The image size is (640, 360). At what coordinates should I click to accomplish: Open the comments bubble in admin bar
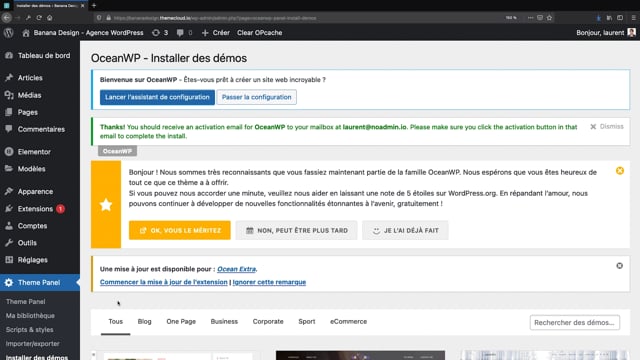184,33
